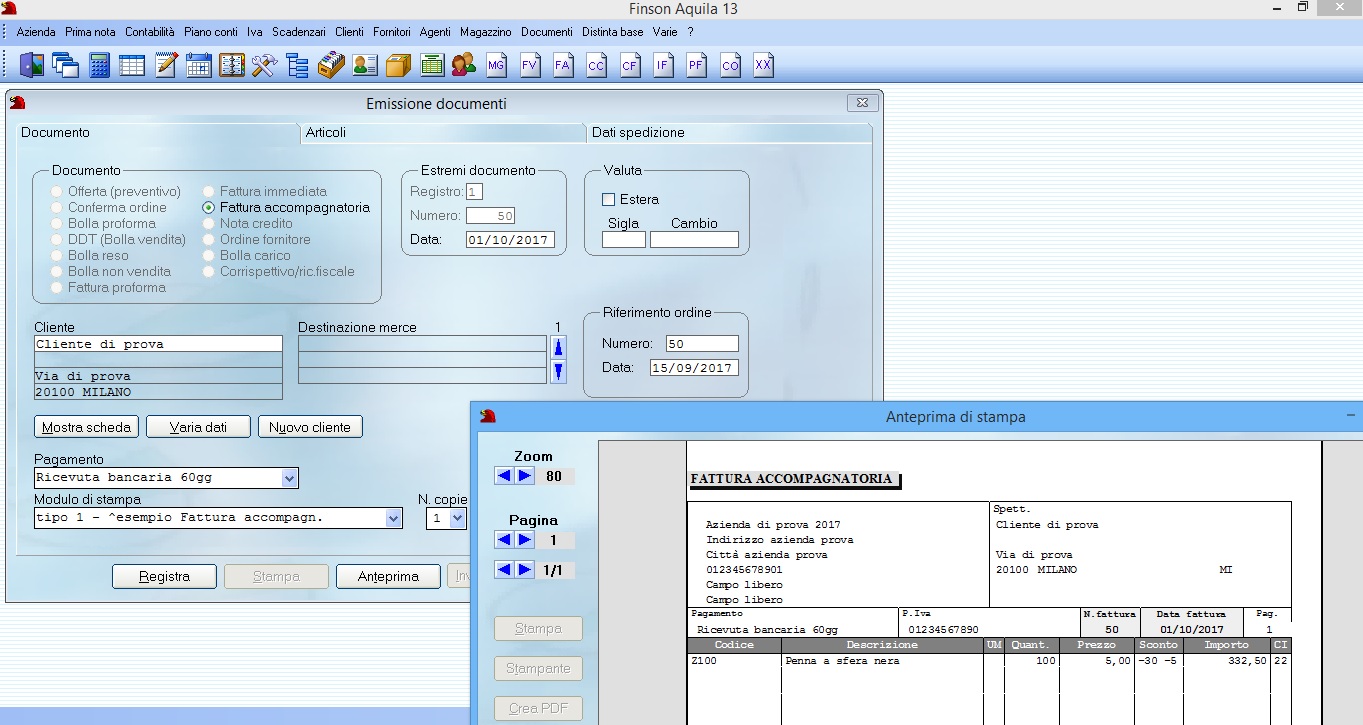Click the notepad with pencil icon
The height and width of the screenshot is (725, 1363).
165,66
